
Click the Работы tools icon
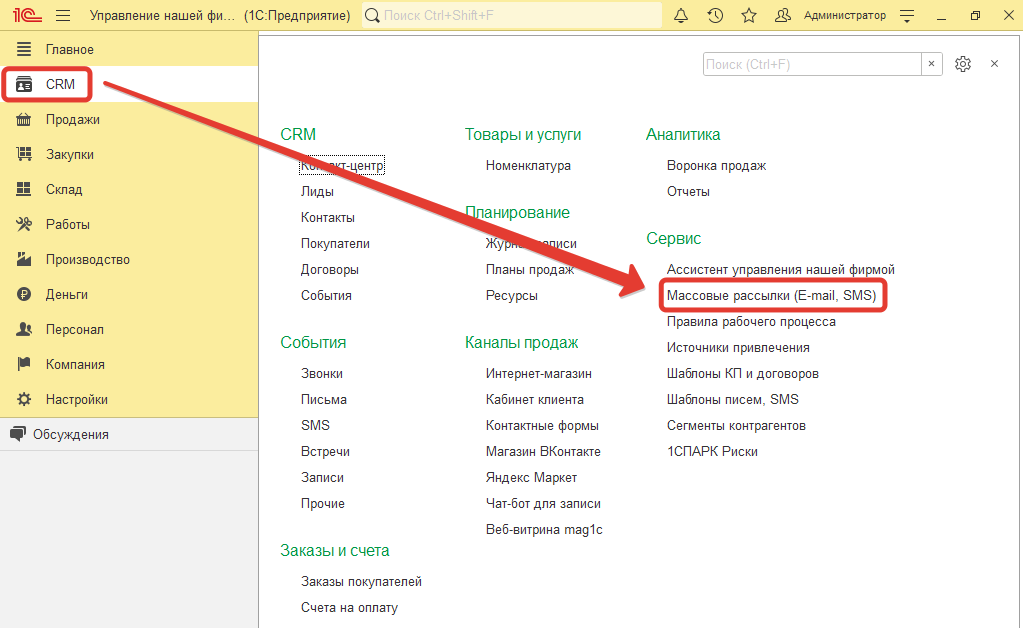tap(23, 224)
